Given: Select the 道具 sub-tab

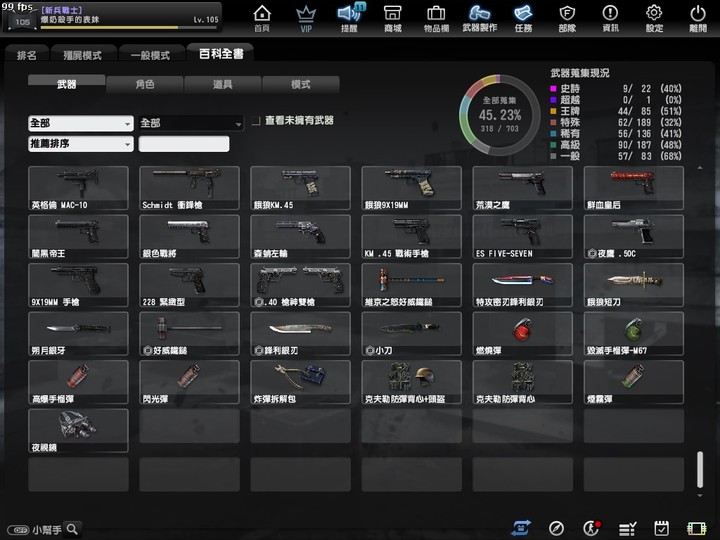Looking at the screenshot, I should (x=223, y=84).
